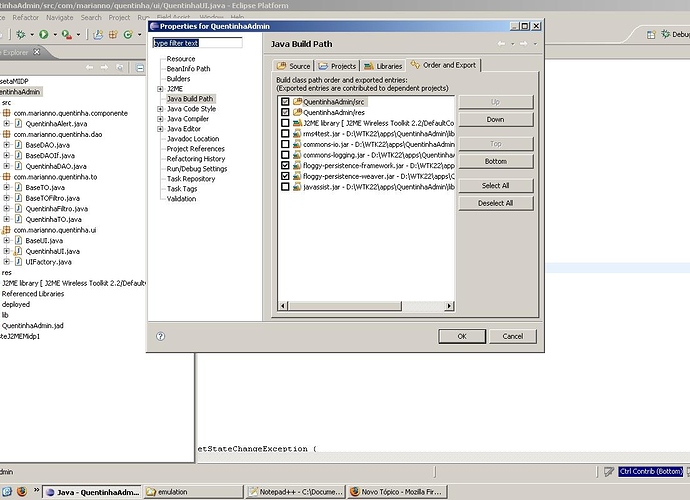Screen dimensions: 690x500
Task: Open the Run button dropdown arrow
Action: click(55, 34)
